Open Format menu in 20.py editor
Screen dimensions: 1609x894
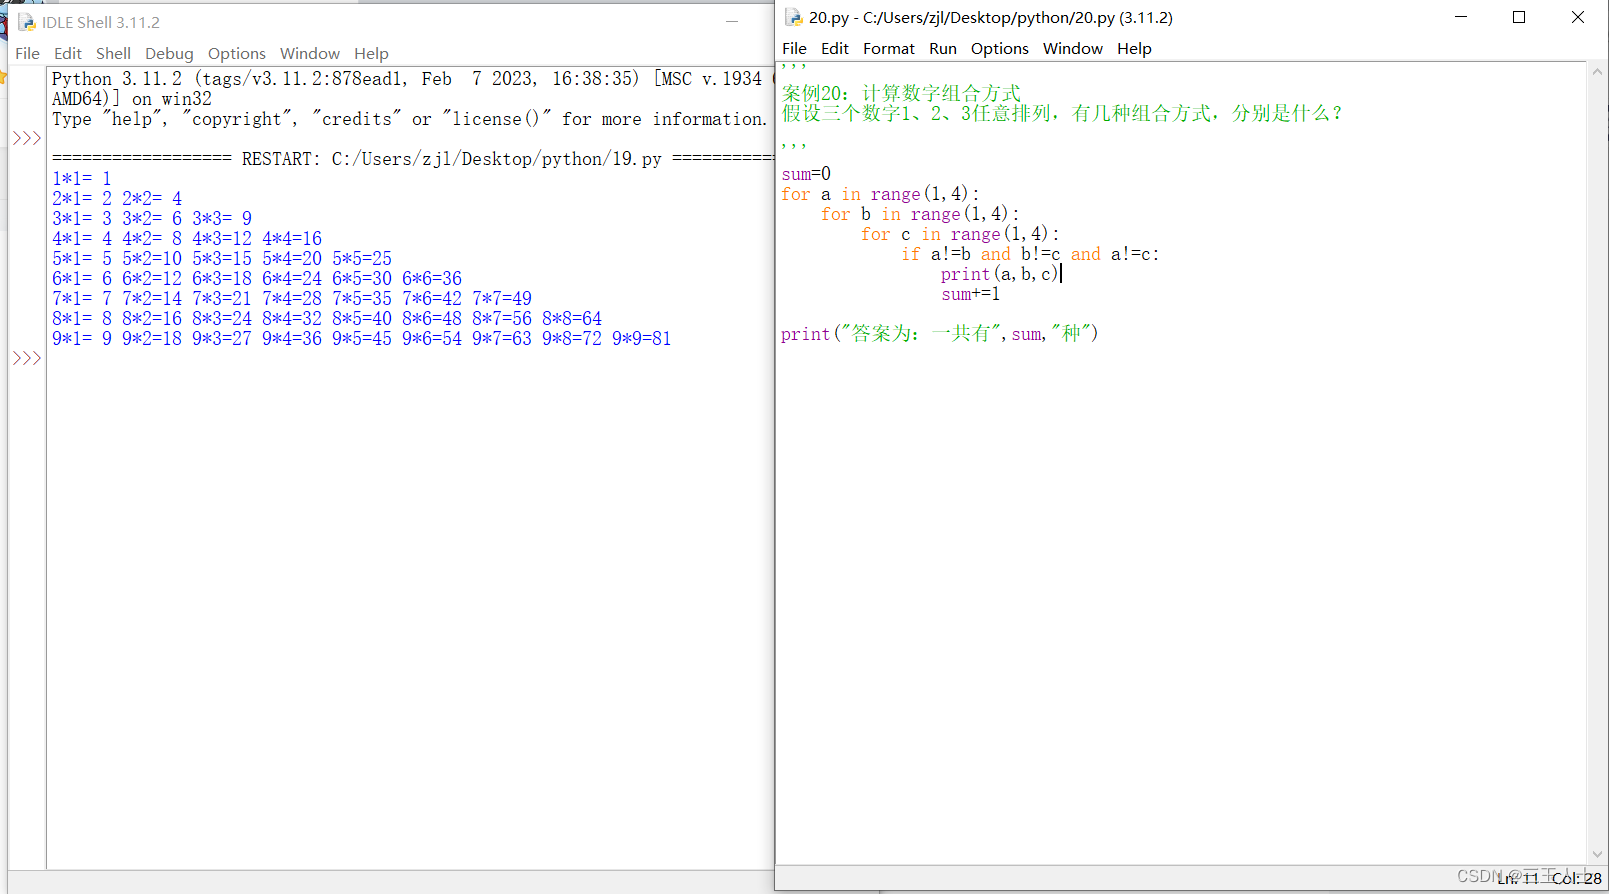889,48
